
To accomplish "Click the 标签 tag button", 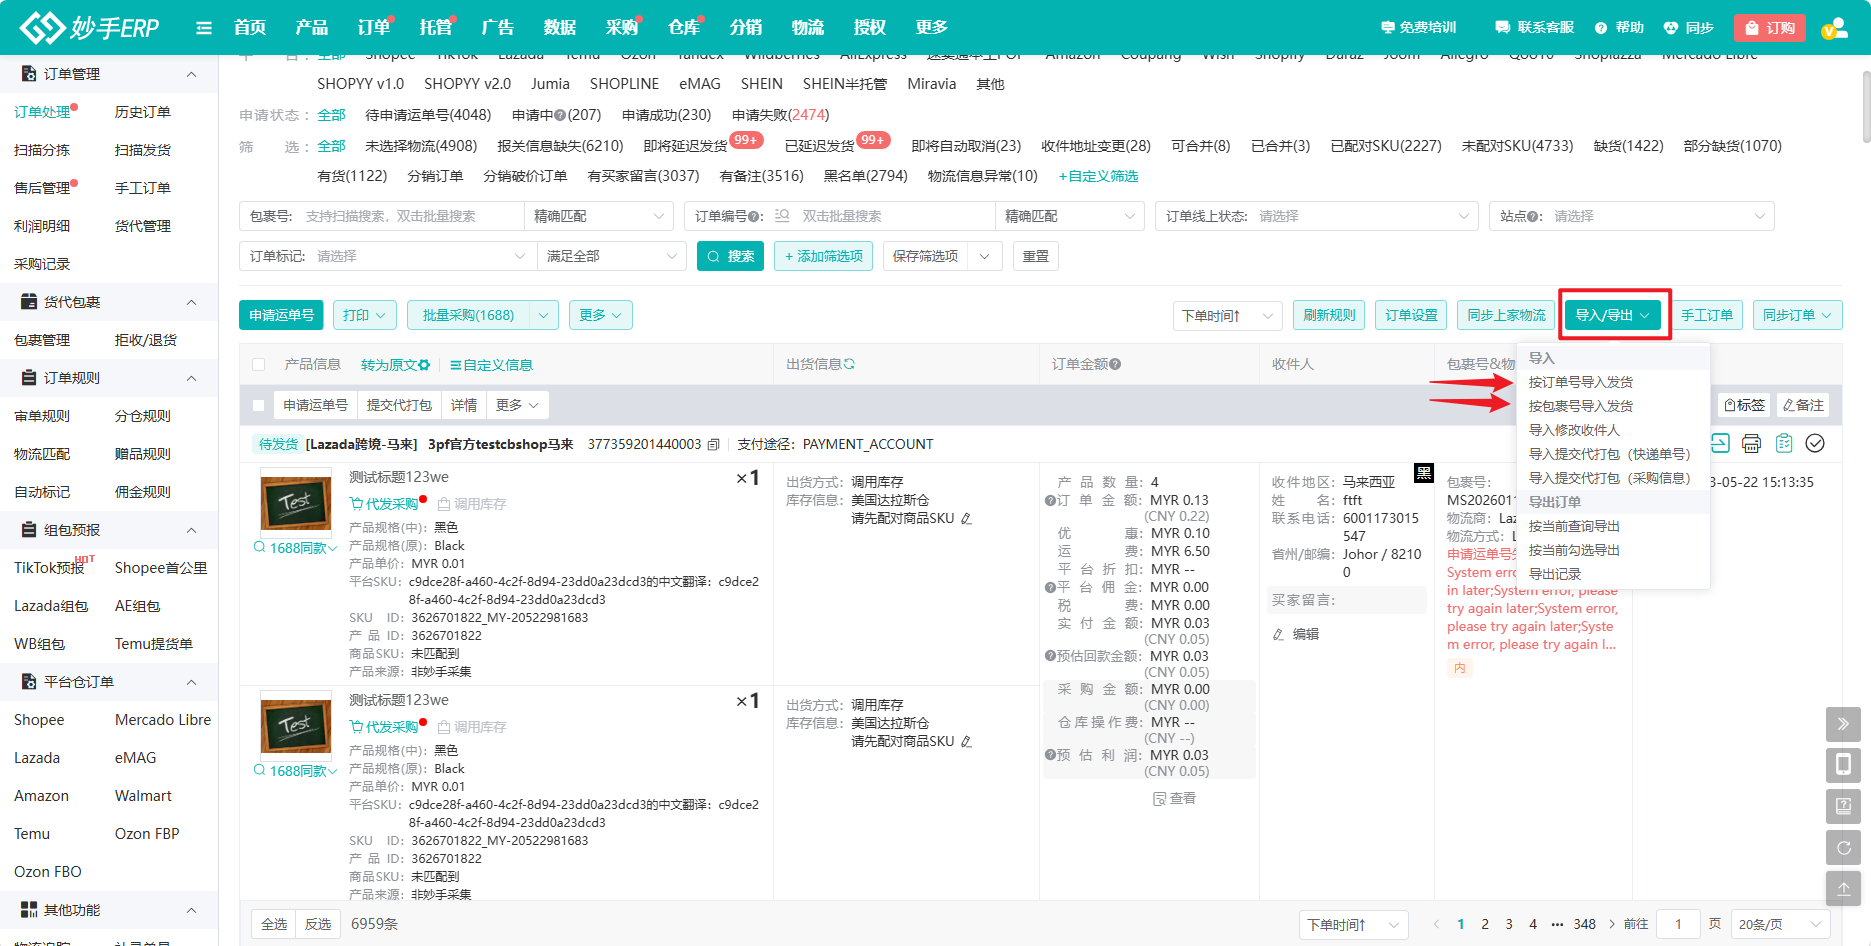I will coord(1745,405).
